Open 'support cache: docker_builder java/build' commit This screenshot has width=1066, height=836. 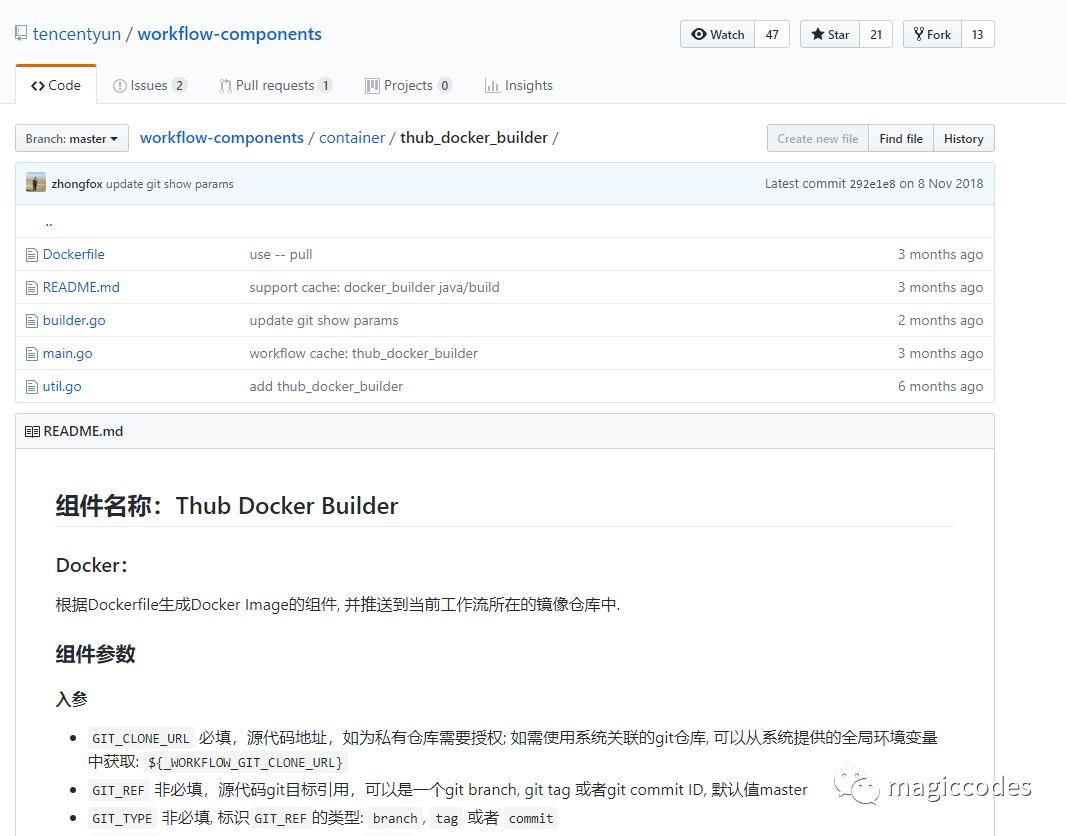tap(375, 288)
